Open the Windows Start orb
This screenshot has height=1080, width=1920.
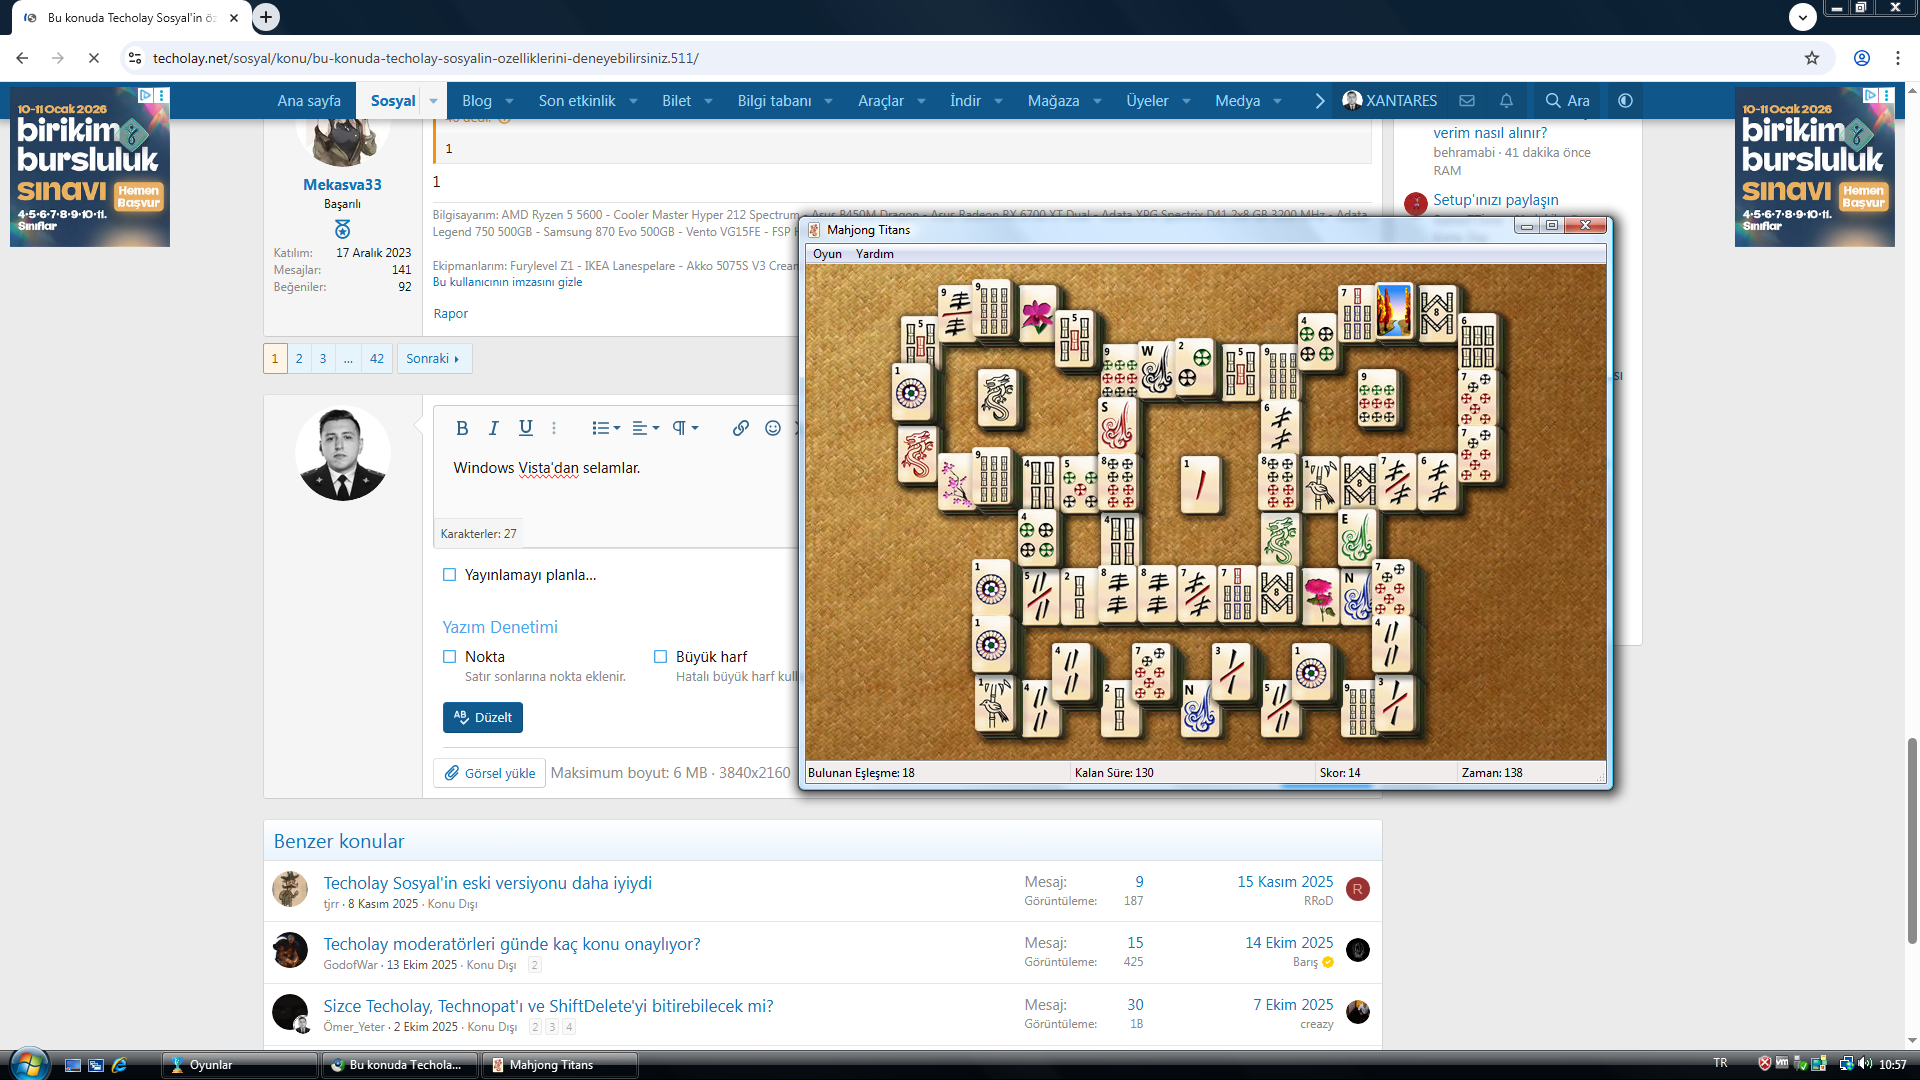point(28,1064)
